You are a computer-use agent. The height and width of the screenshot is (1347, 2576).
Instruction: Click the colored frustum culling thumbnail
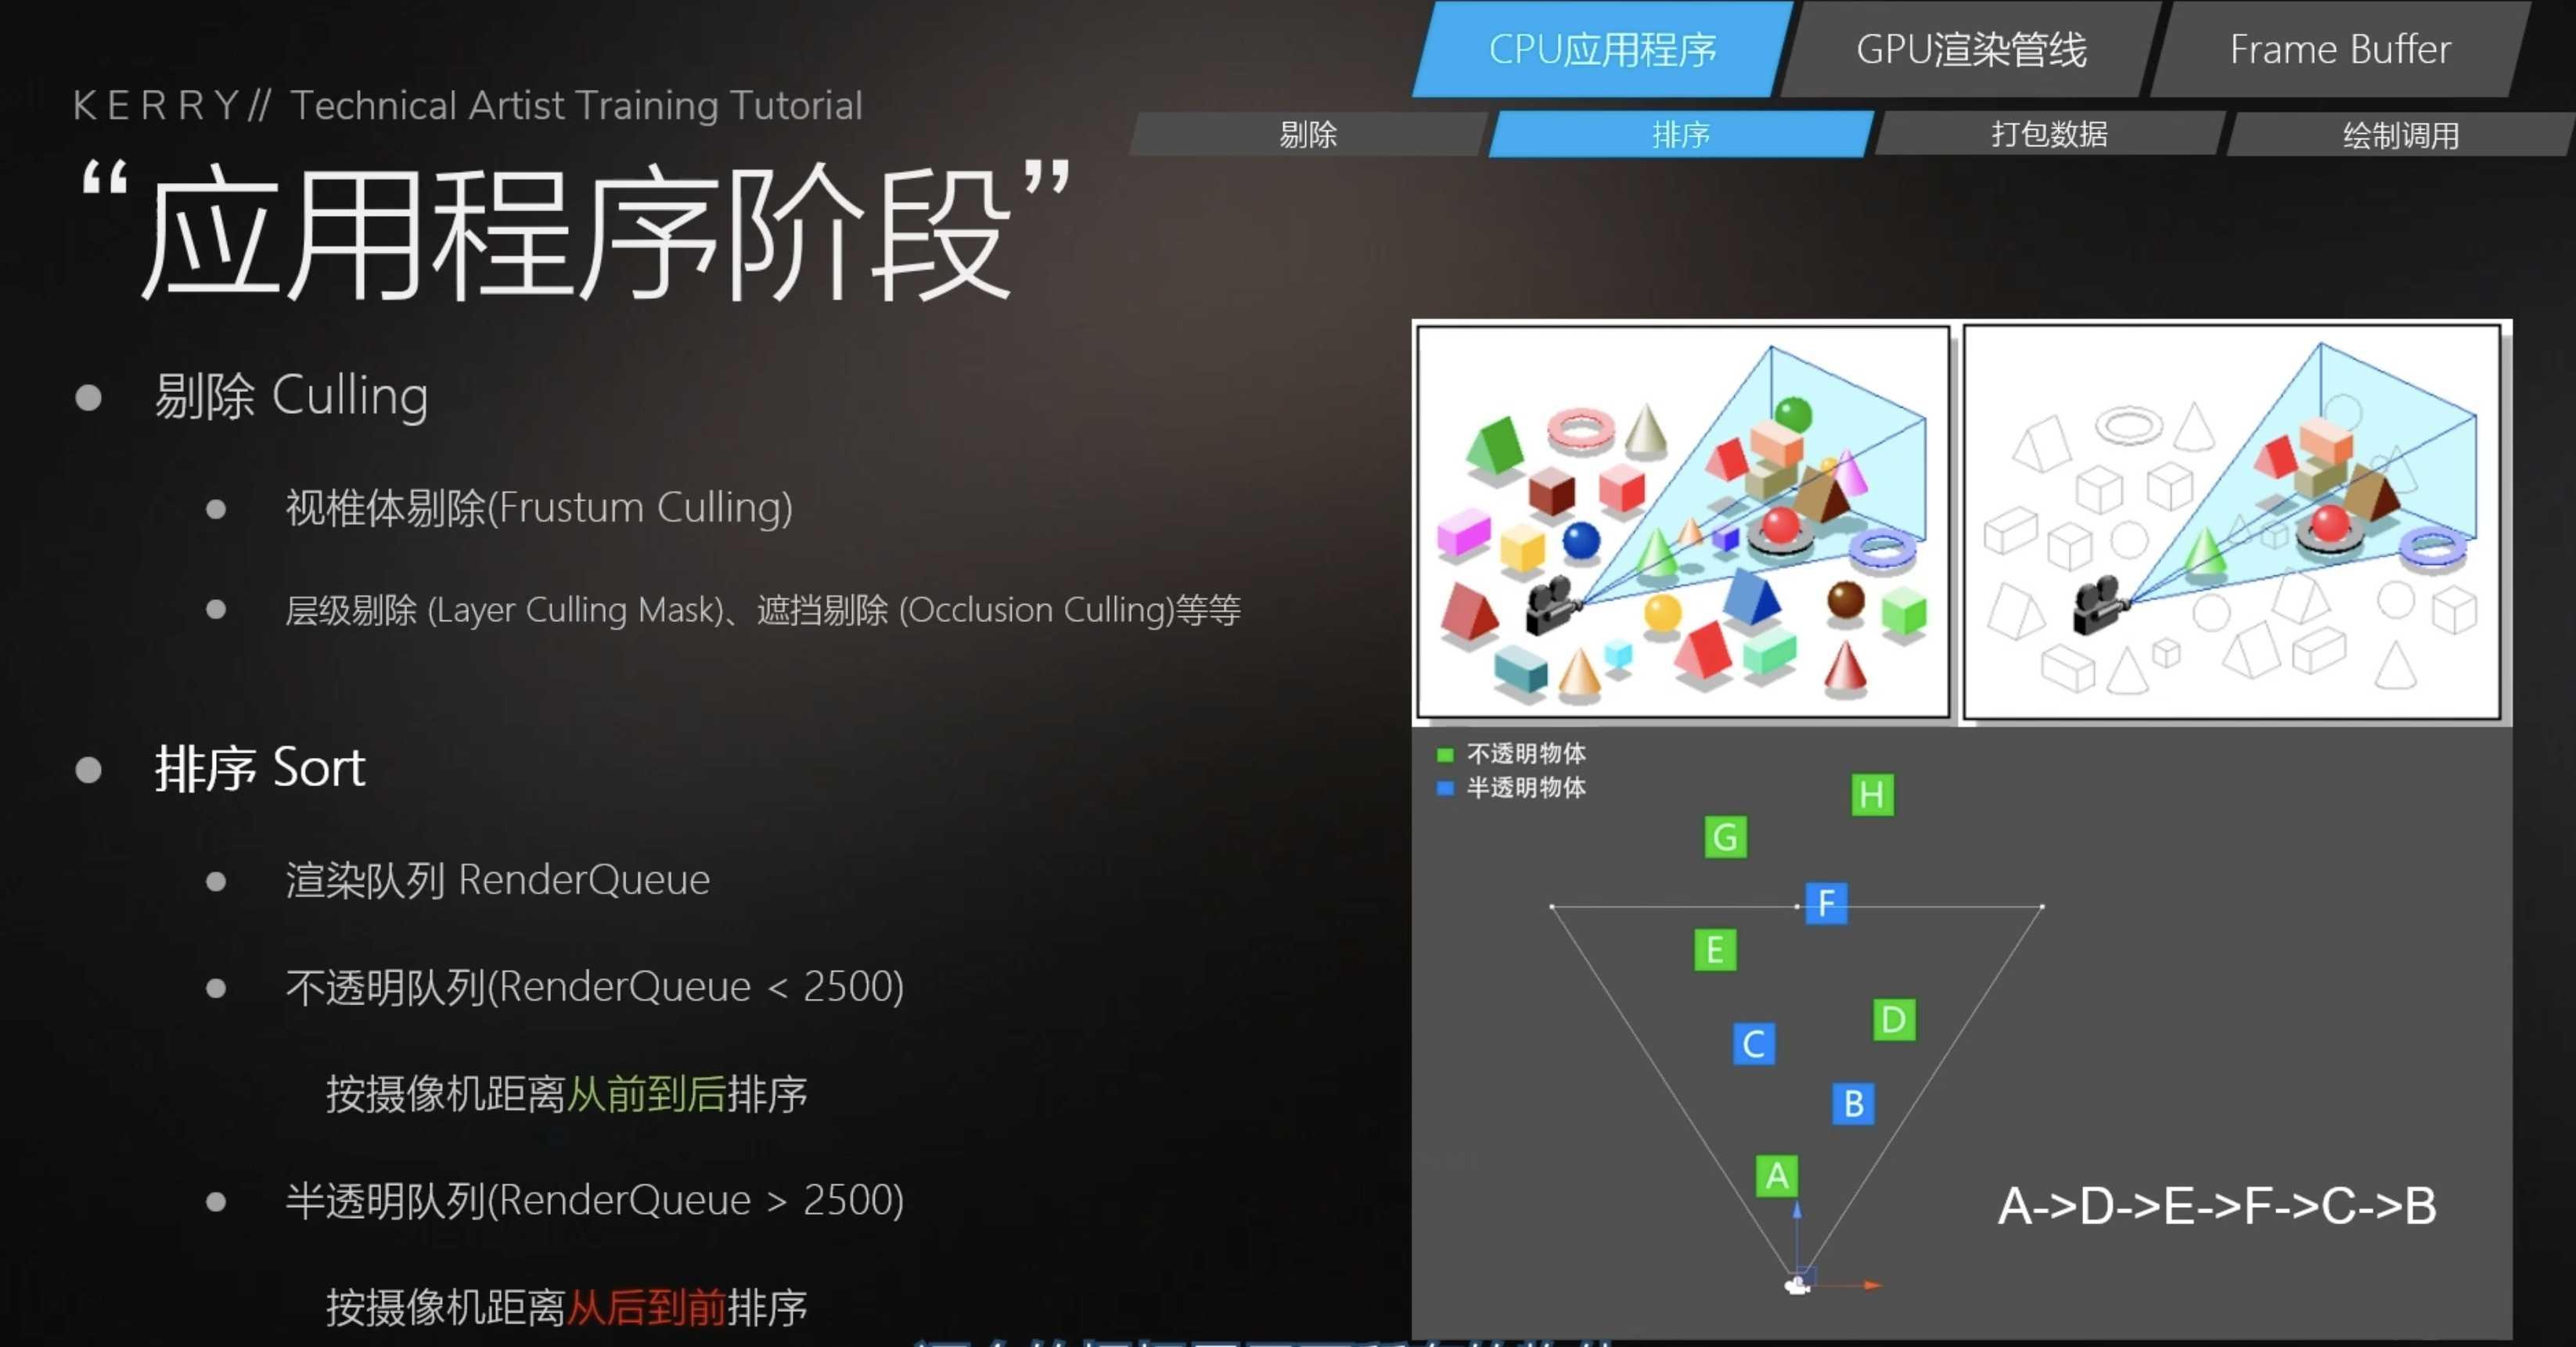(1683, 521)
